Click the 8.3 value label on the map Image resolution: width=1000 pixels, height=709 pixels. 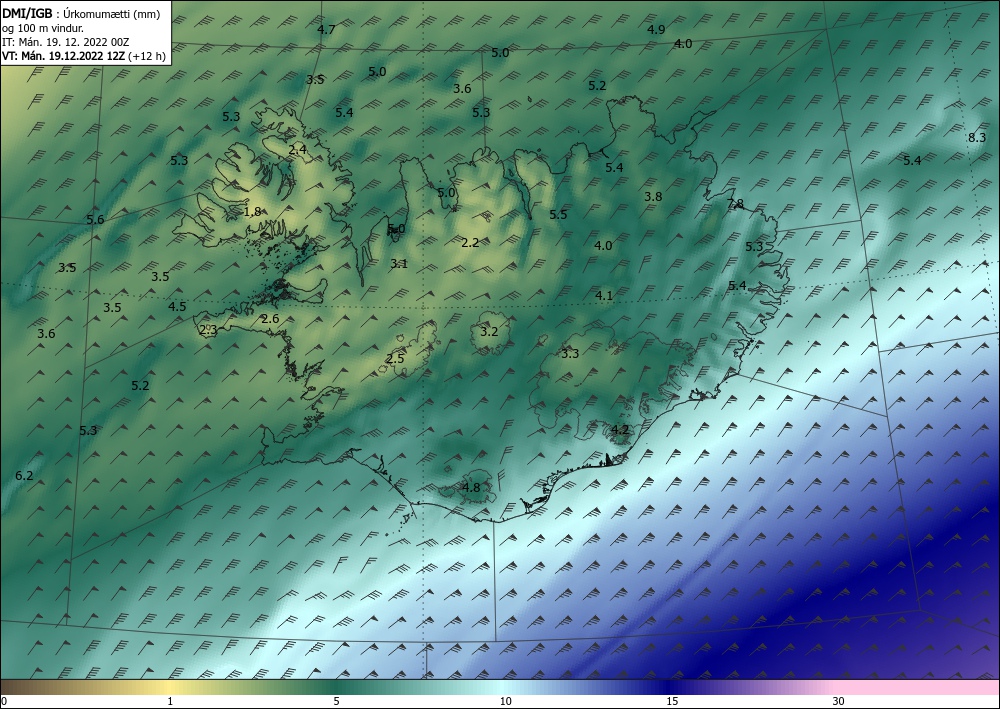click(977, 138)
